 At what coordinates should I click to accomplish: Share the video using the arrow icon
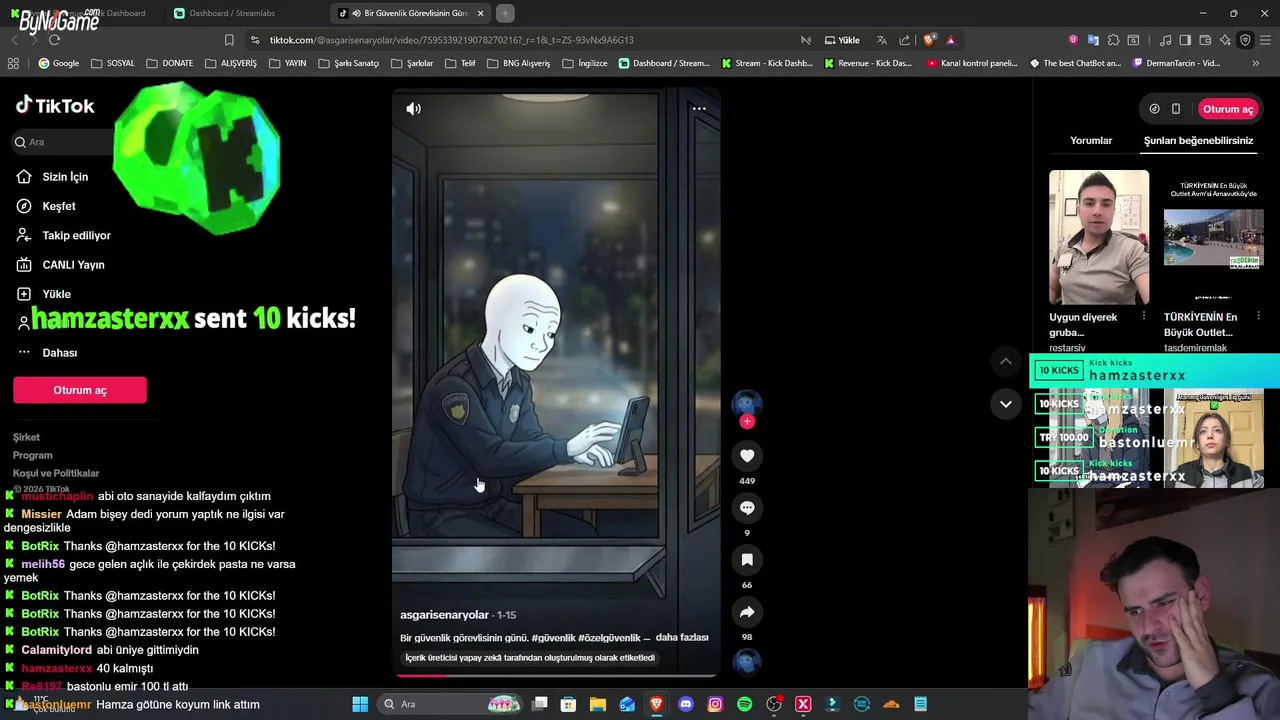click(x=747, y=612)
